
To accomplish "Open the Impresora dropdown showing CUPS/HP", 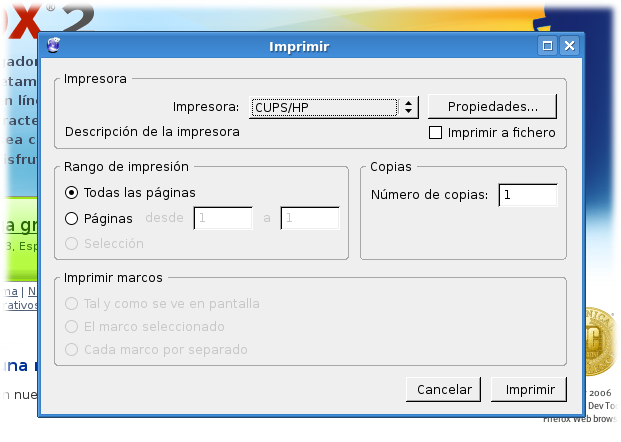I will coord(332,107).
